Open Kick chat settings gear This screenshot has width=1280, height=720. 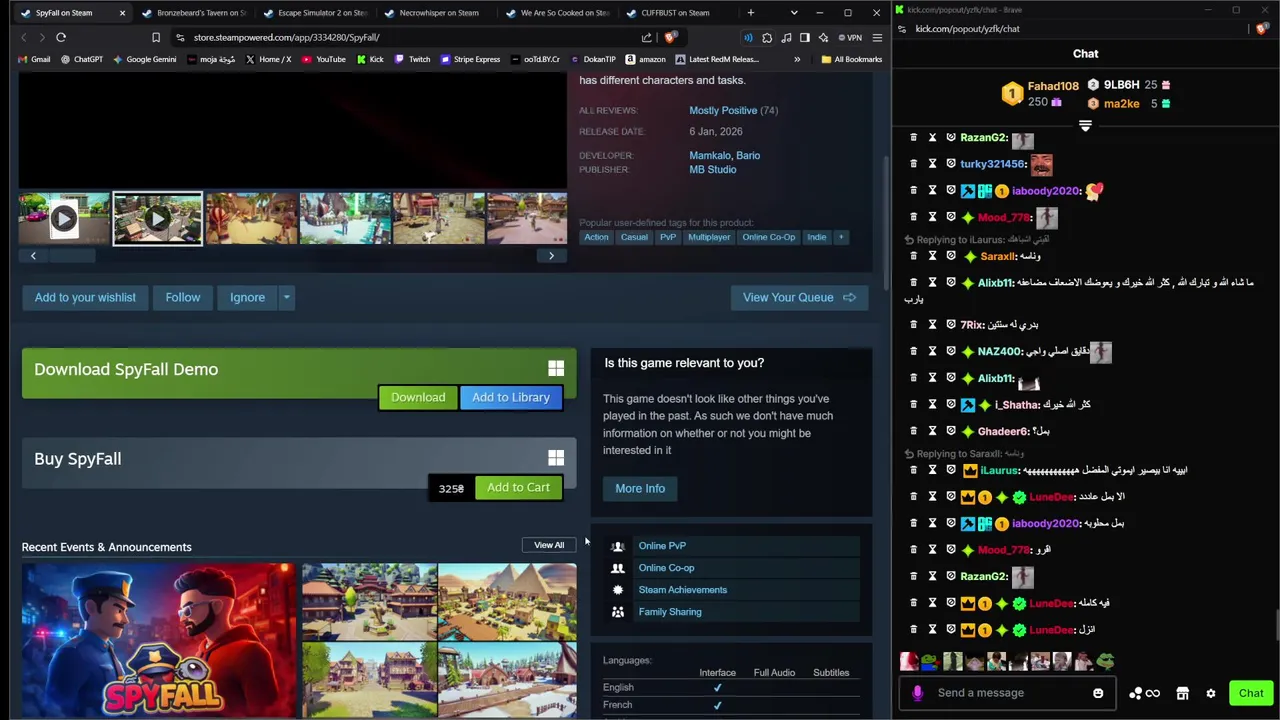(1210, 693)
